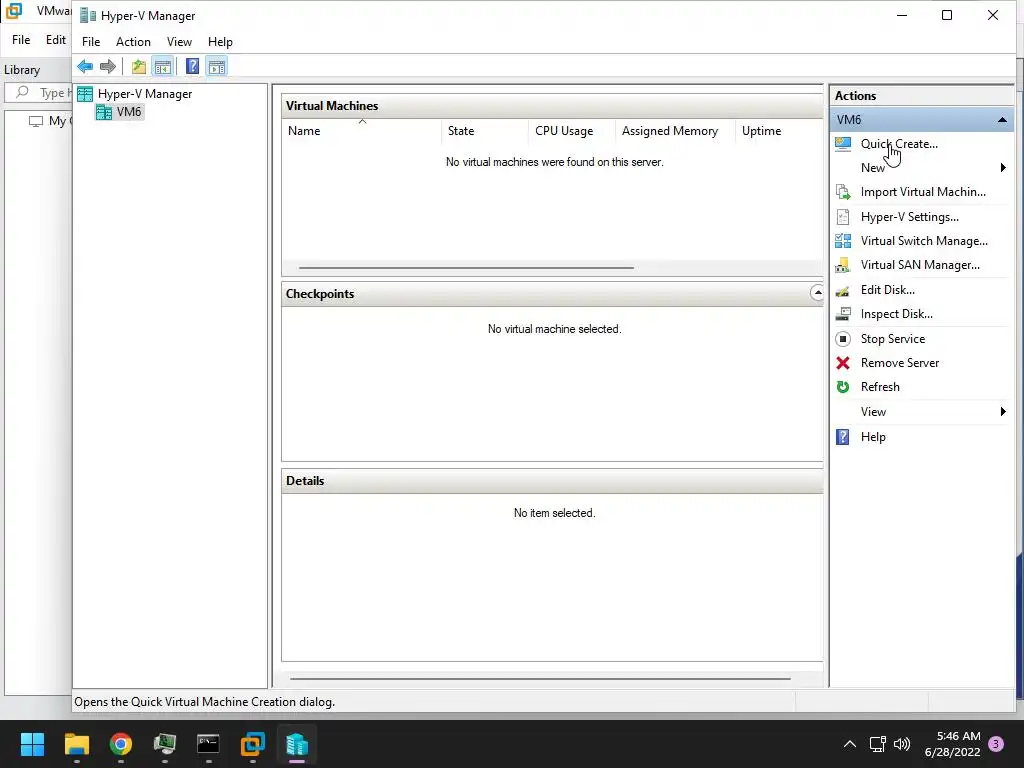The width and height of the screenshot is (1024, 768).
Task: Click the Virtual SAN Manager icon
Action: (843, 265)
